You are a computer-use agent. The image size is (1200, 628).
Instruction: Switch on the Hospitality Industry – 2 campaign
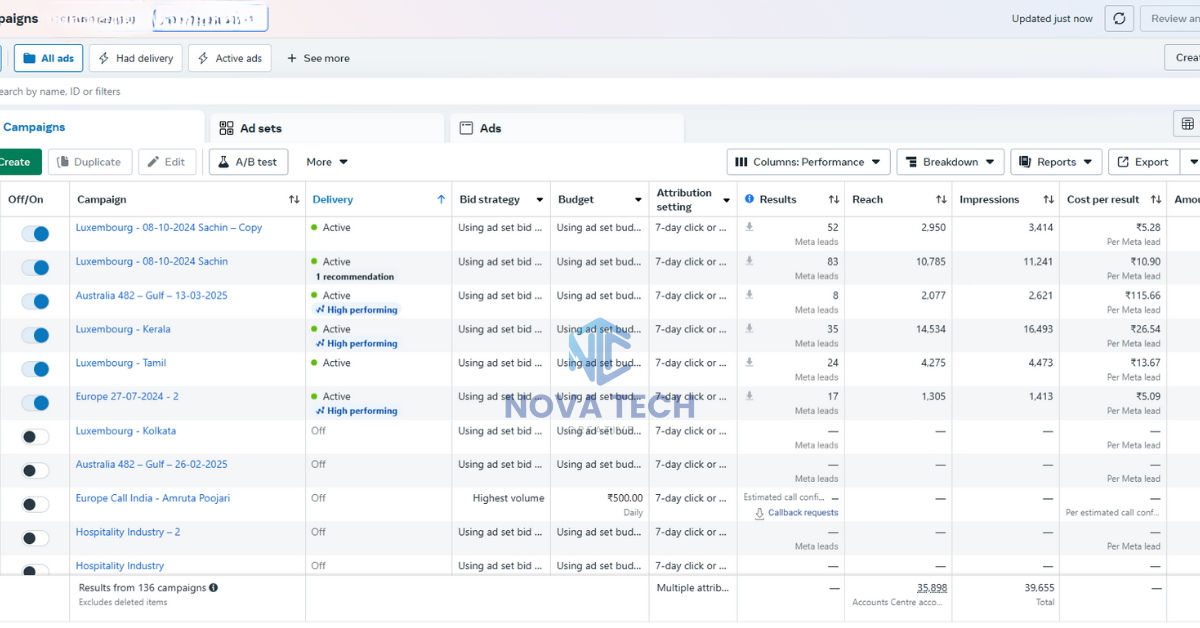coord(35,538)
